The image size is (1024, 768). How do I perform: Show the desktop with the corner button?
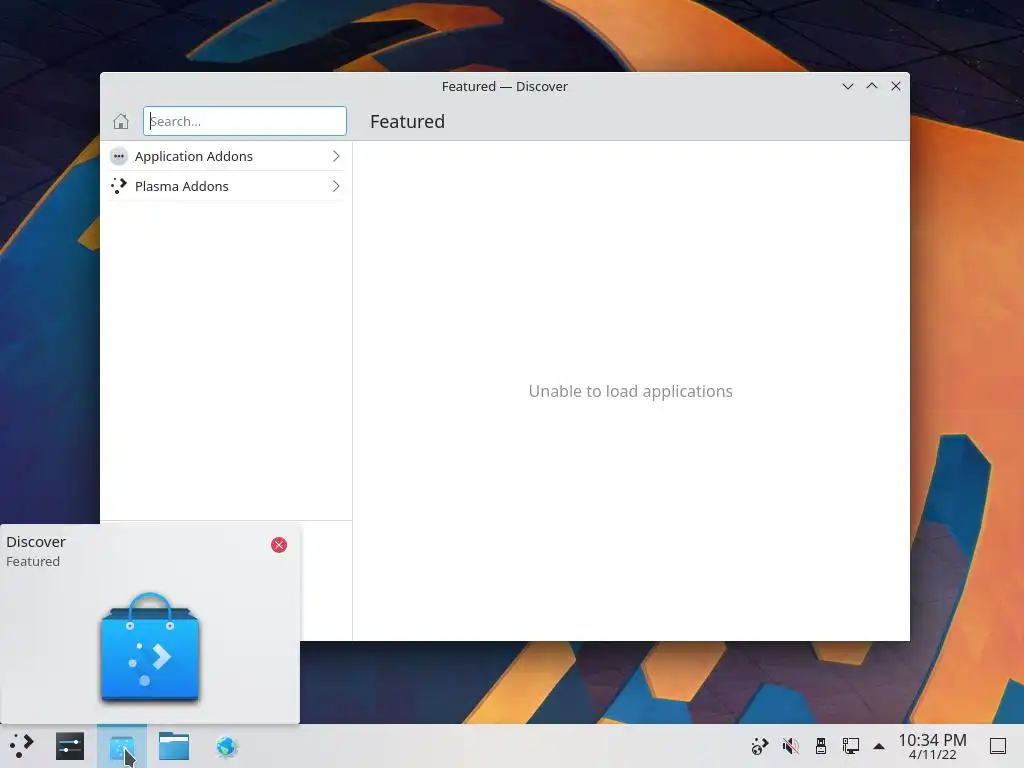[x=998, y=746]
